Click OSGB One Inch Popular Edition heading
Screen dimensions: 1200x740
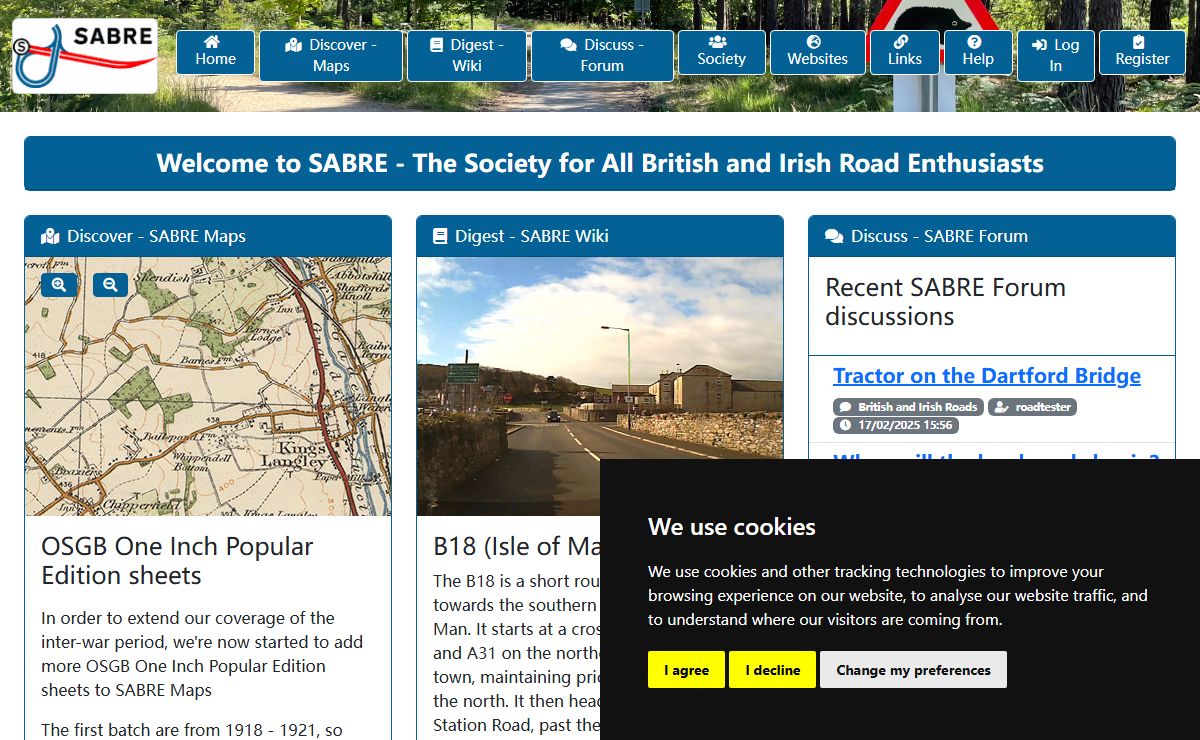point(177,561)
